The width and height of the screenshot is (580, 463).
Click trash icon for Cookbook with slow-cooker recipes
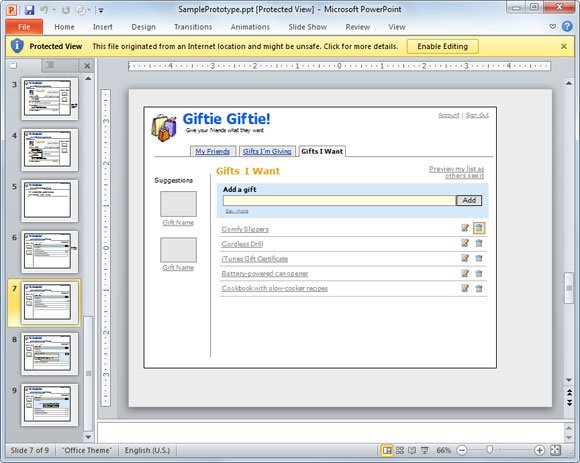point(479,288)
